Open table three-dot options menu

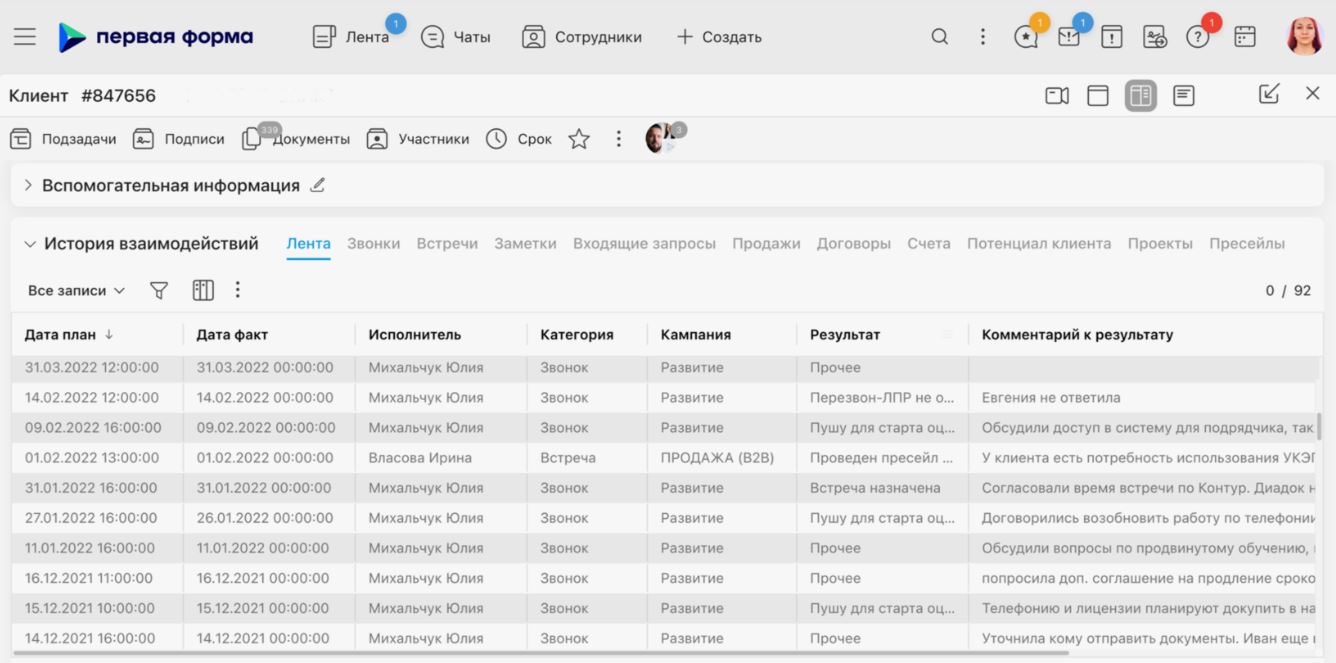pos(238,290)
